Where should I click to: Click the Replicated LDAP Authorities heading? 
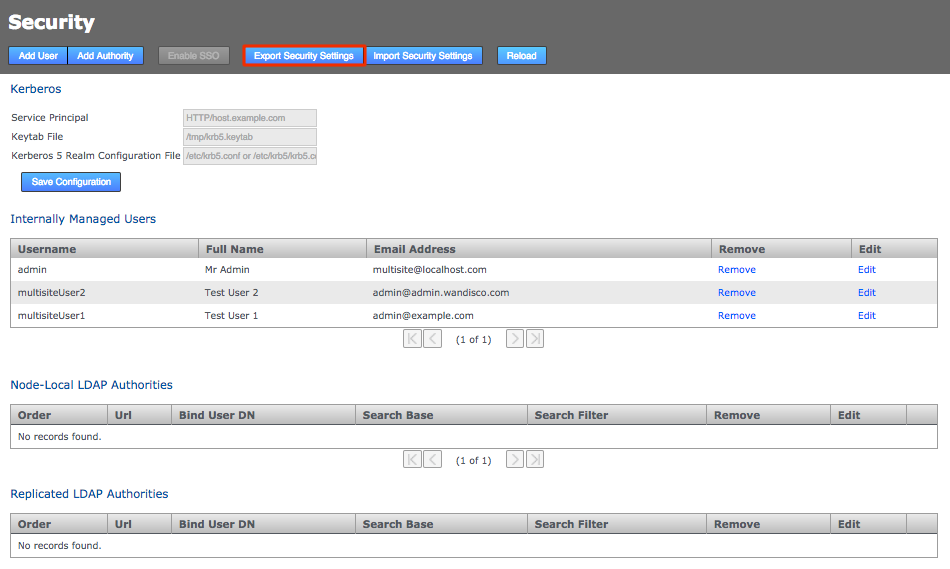(x=89, y=494)
